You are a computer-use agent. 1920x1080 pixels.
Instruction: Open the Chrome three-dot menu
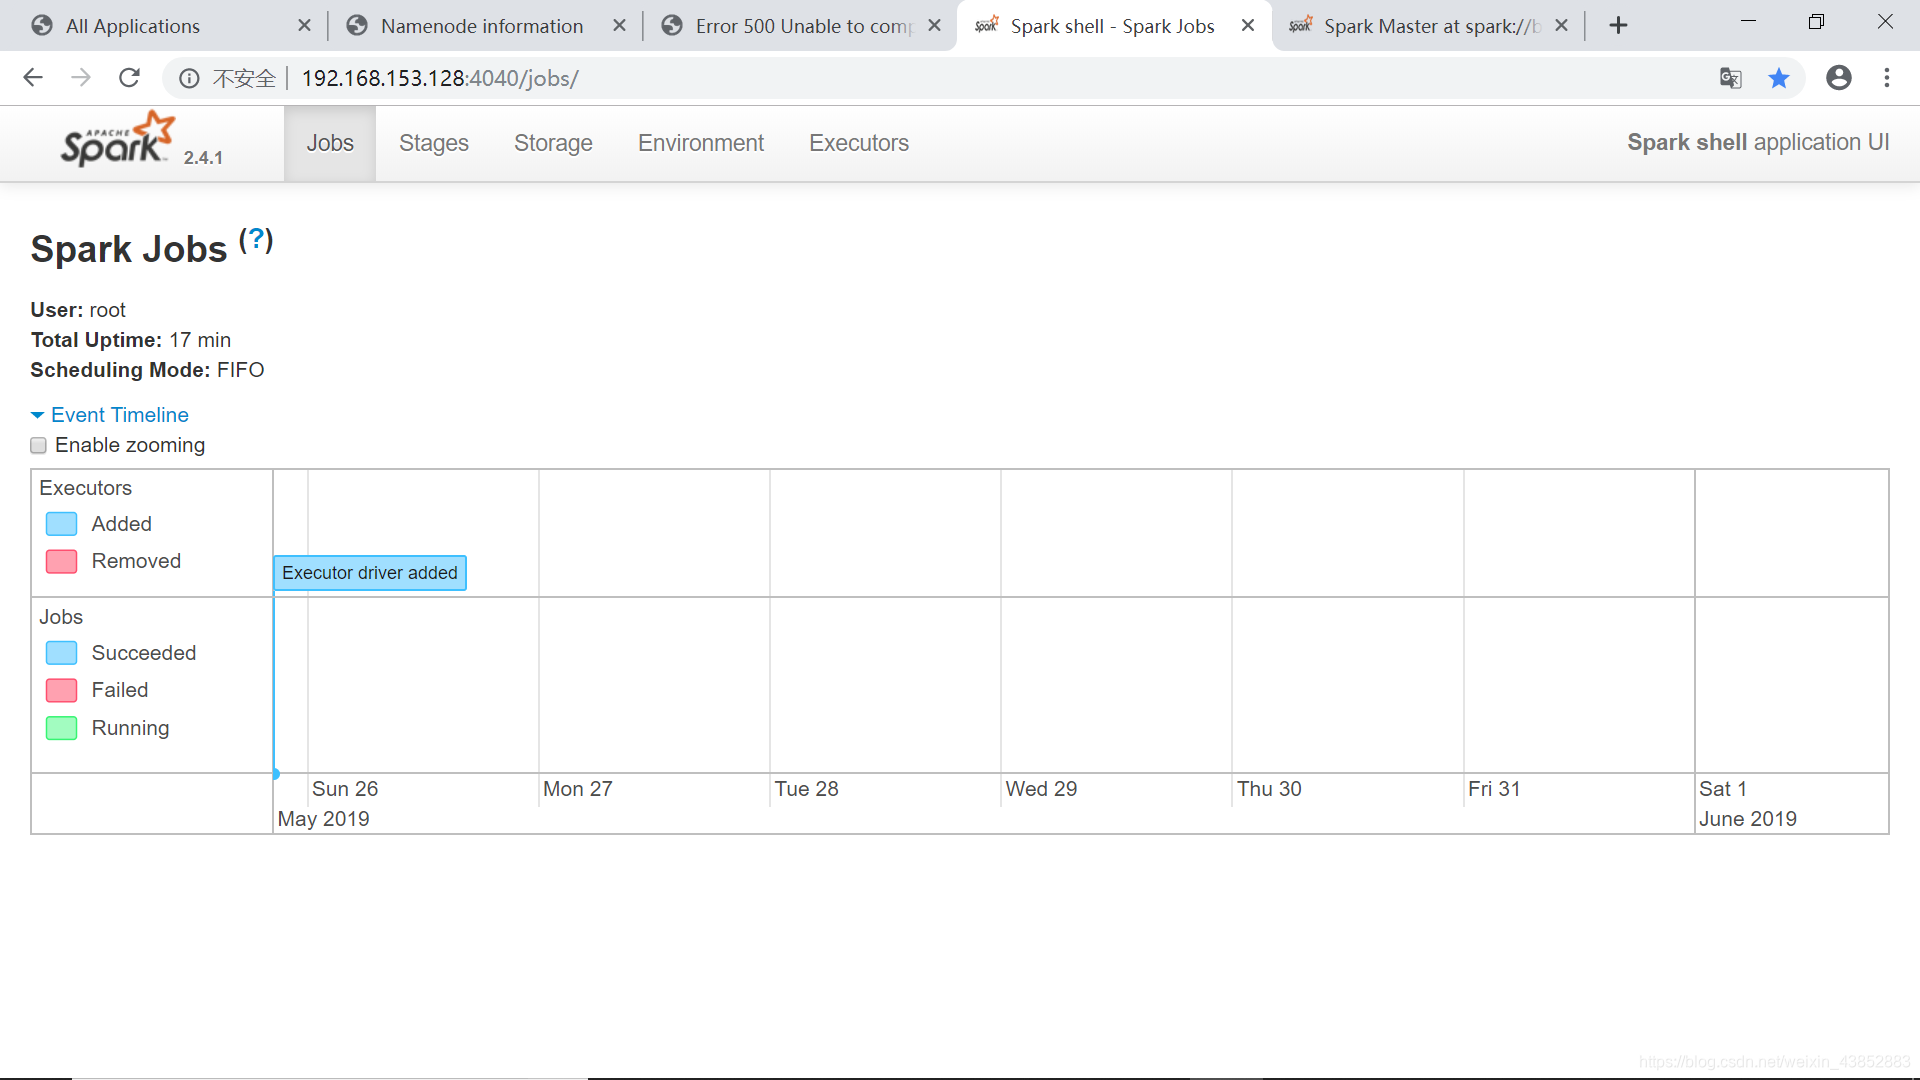(x=1887, y=78)
